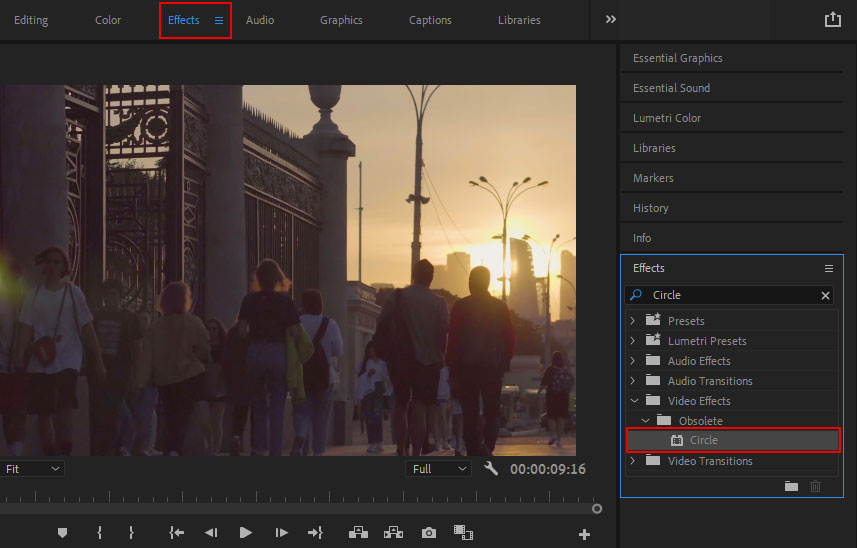This screenshot has height=548, width=857.
Task: Open the Effects workspace menu icon
Action: pyautogui.click(x=219, y=21)
